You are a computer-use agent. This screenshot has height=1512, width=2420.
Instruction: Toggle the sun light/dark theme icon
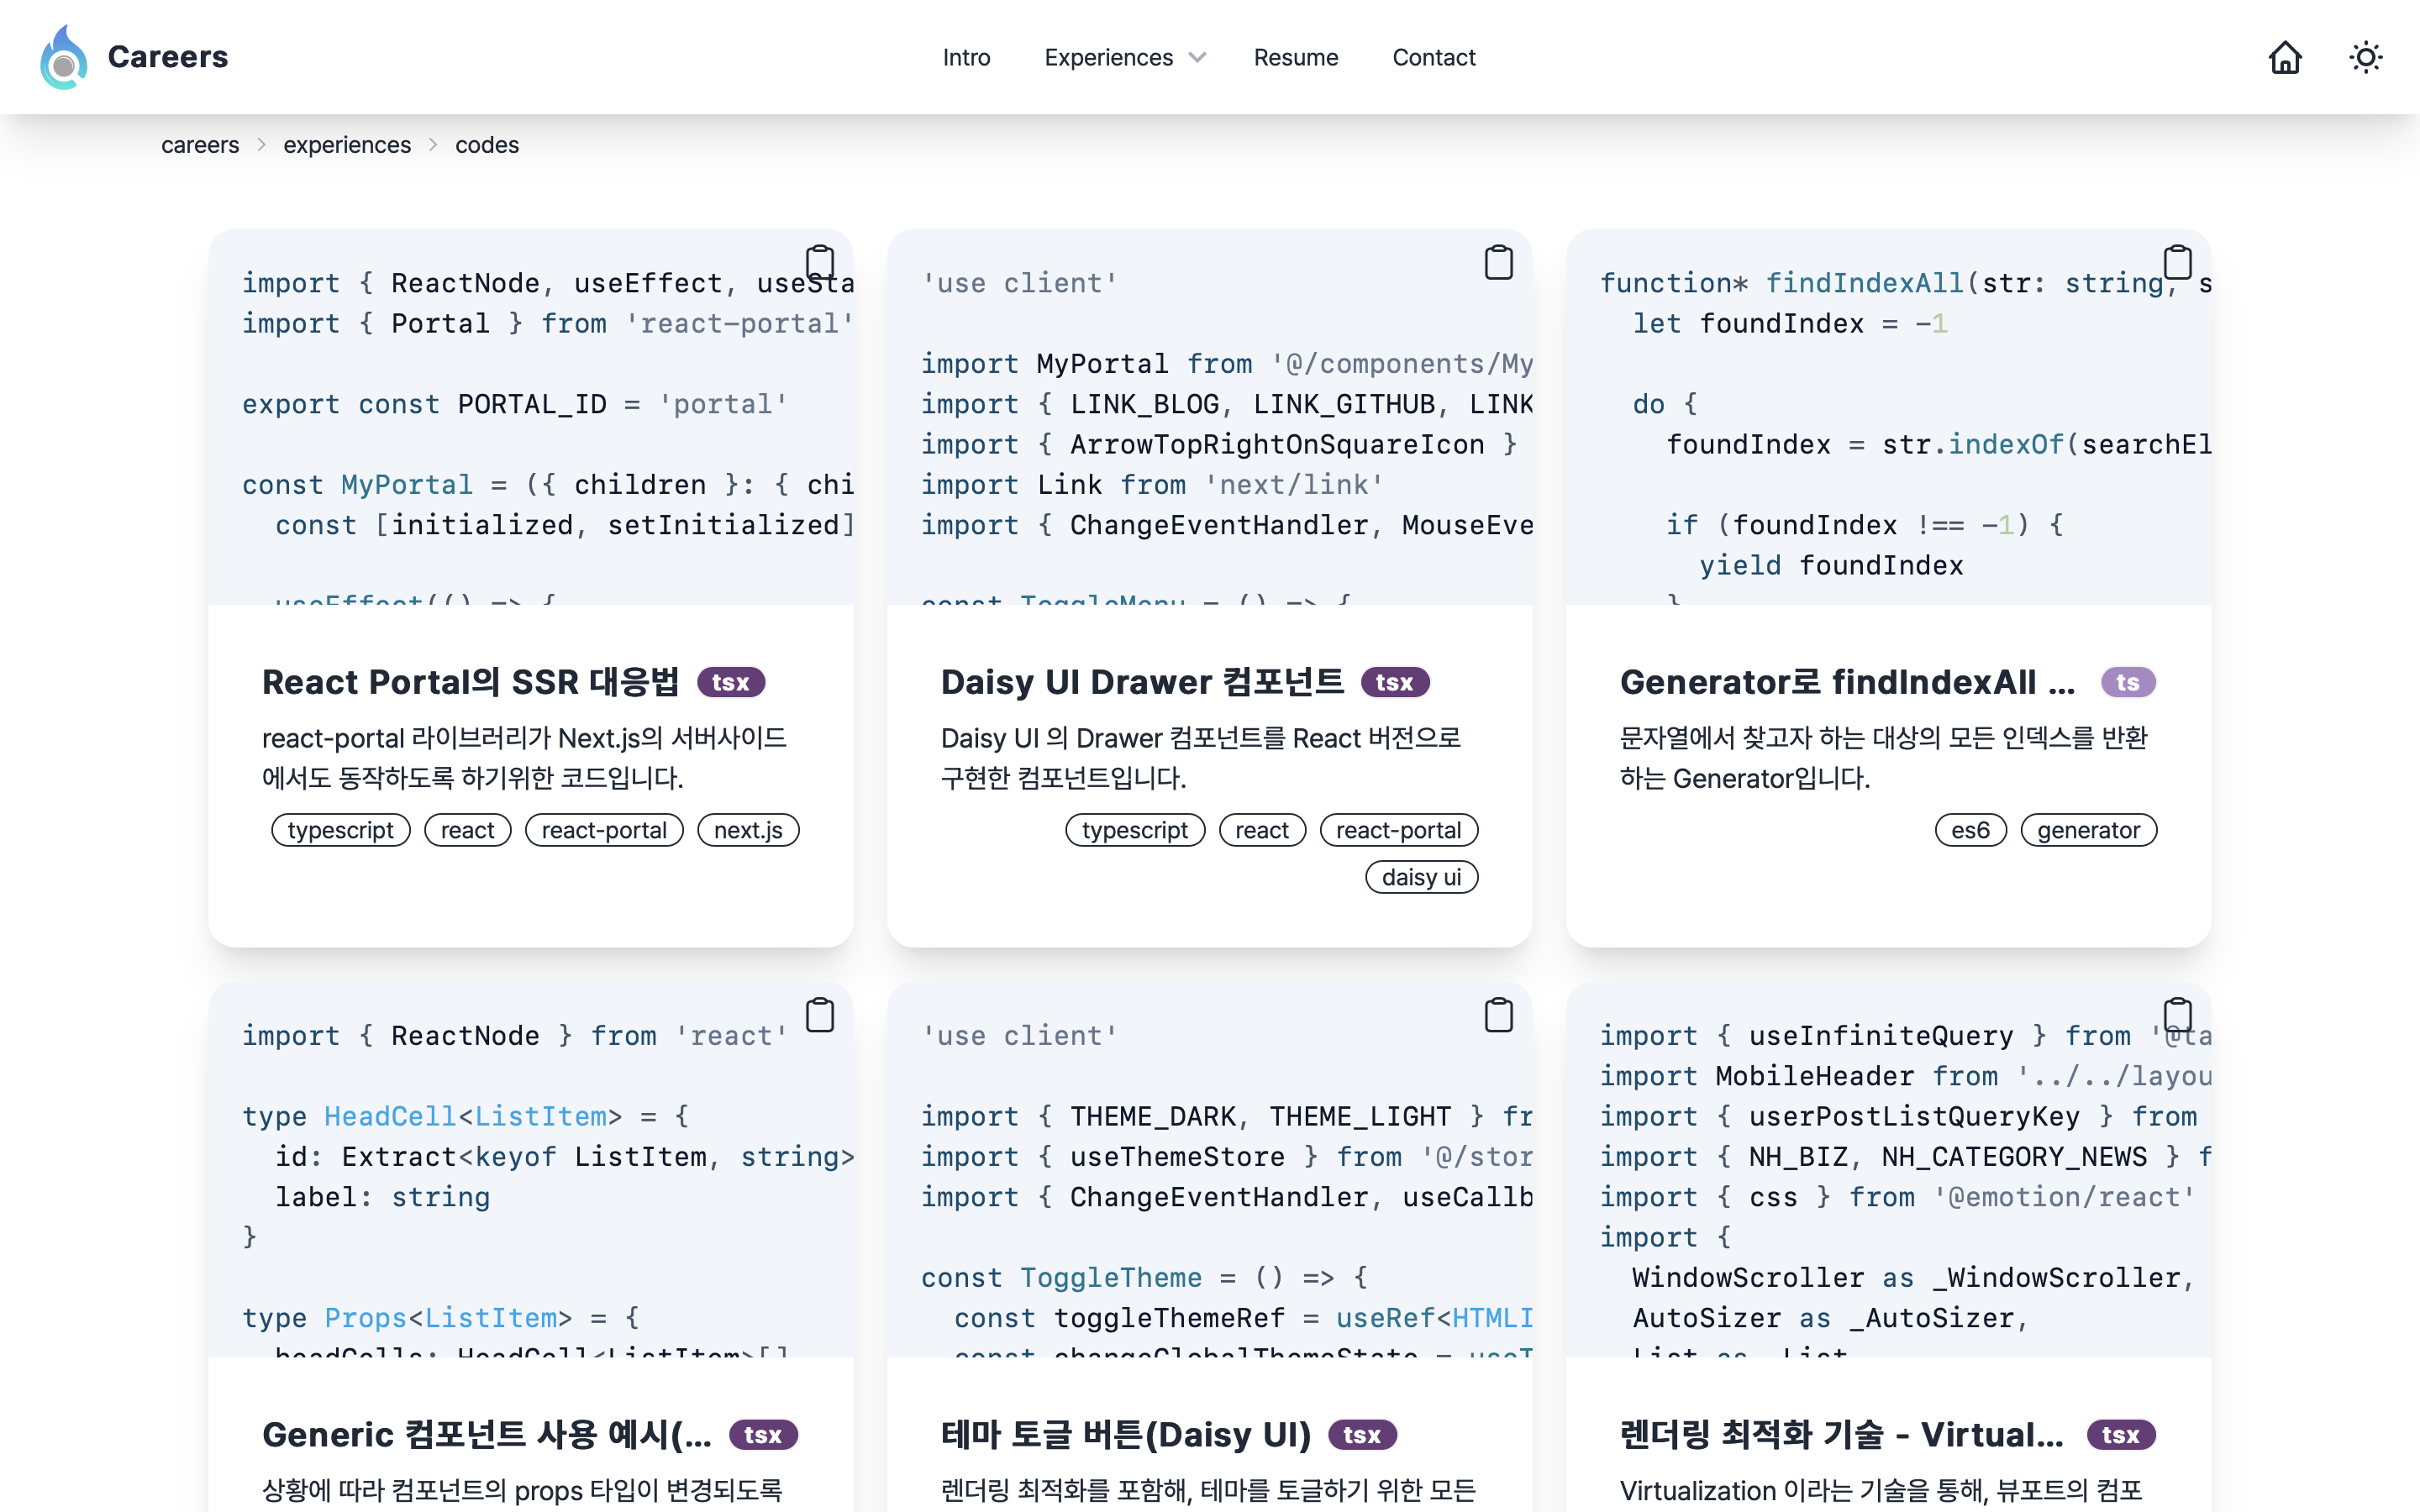click(2365, 57)
